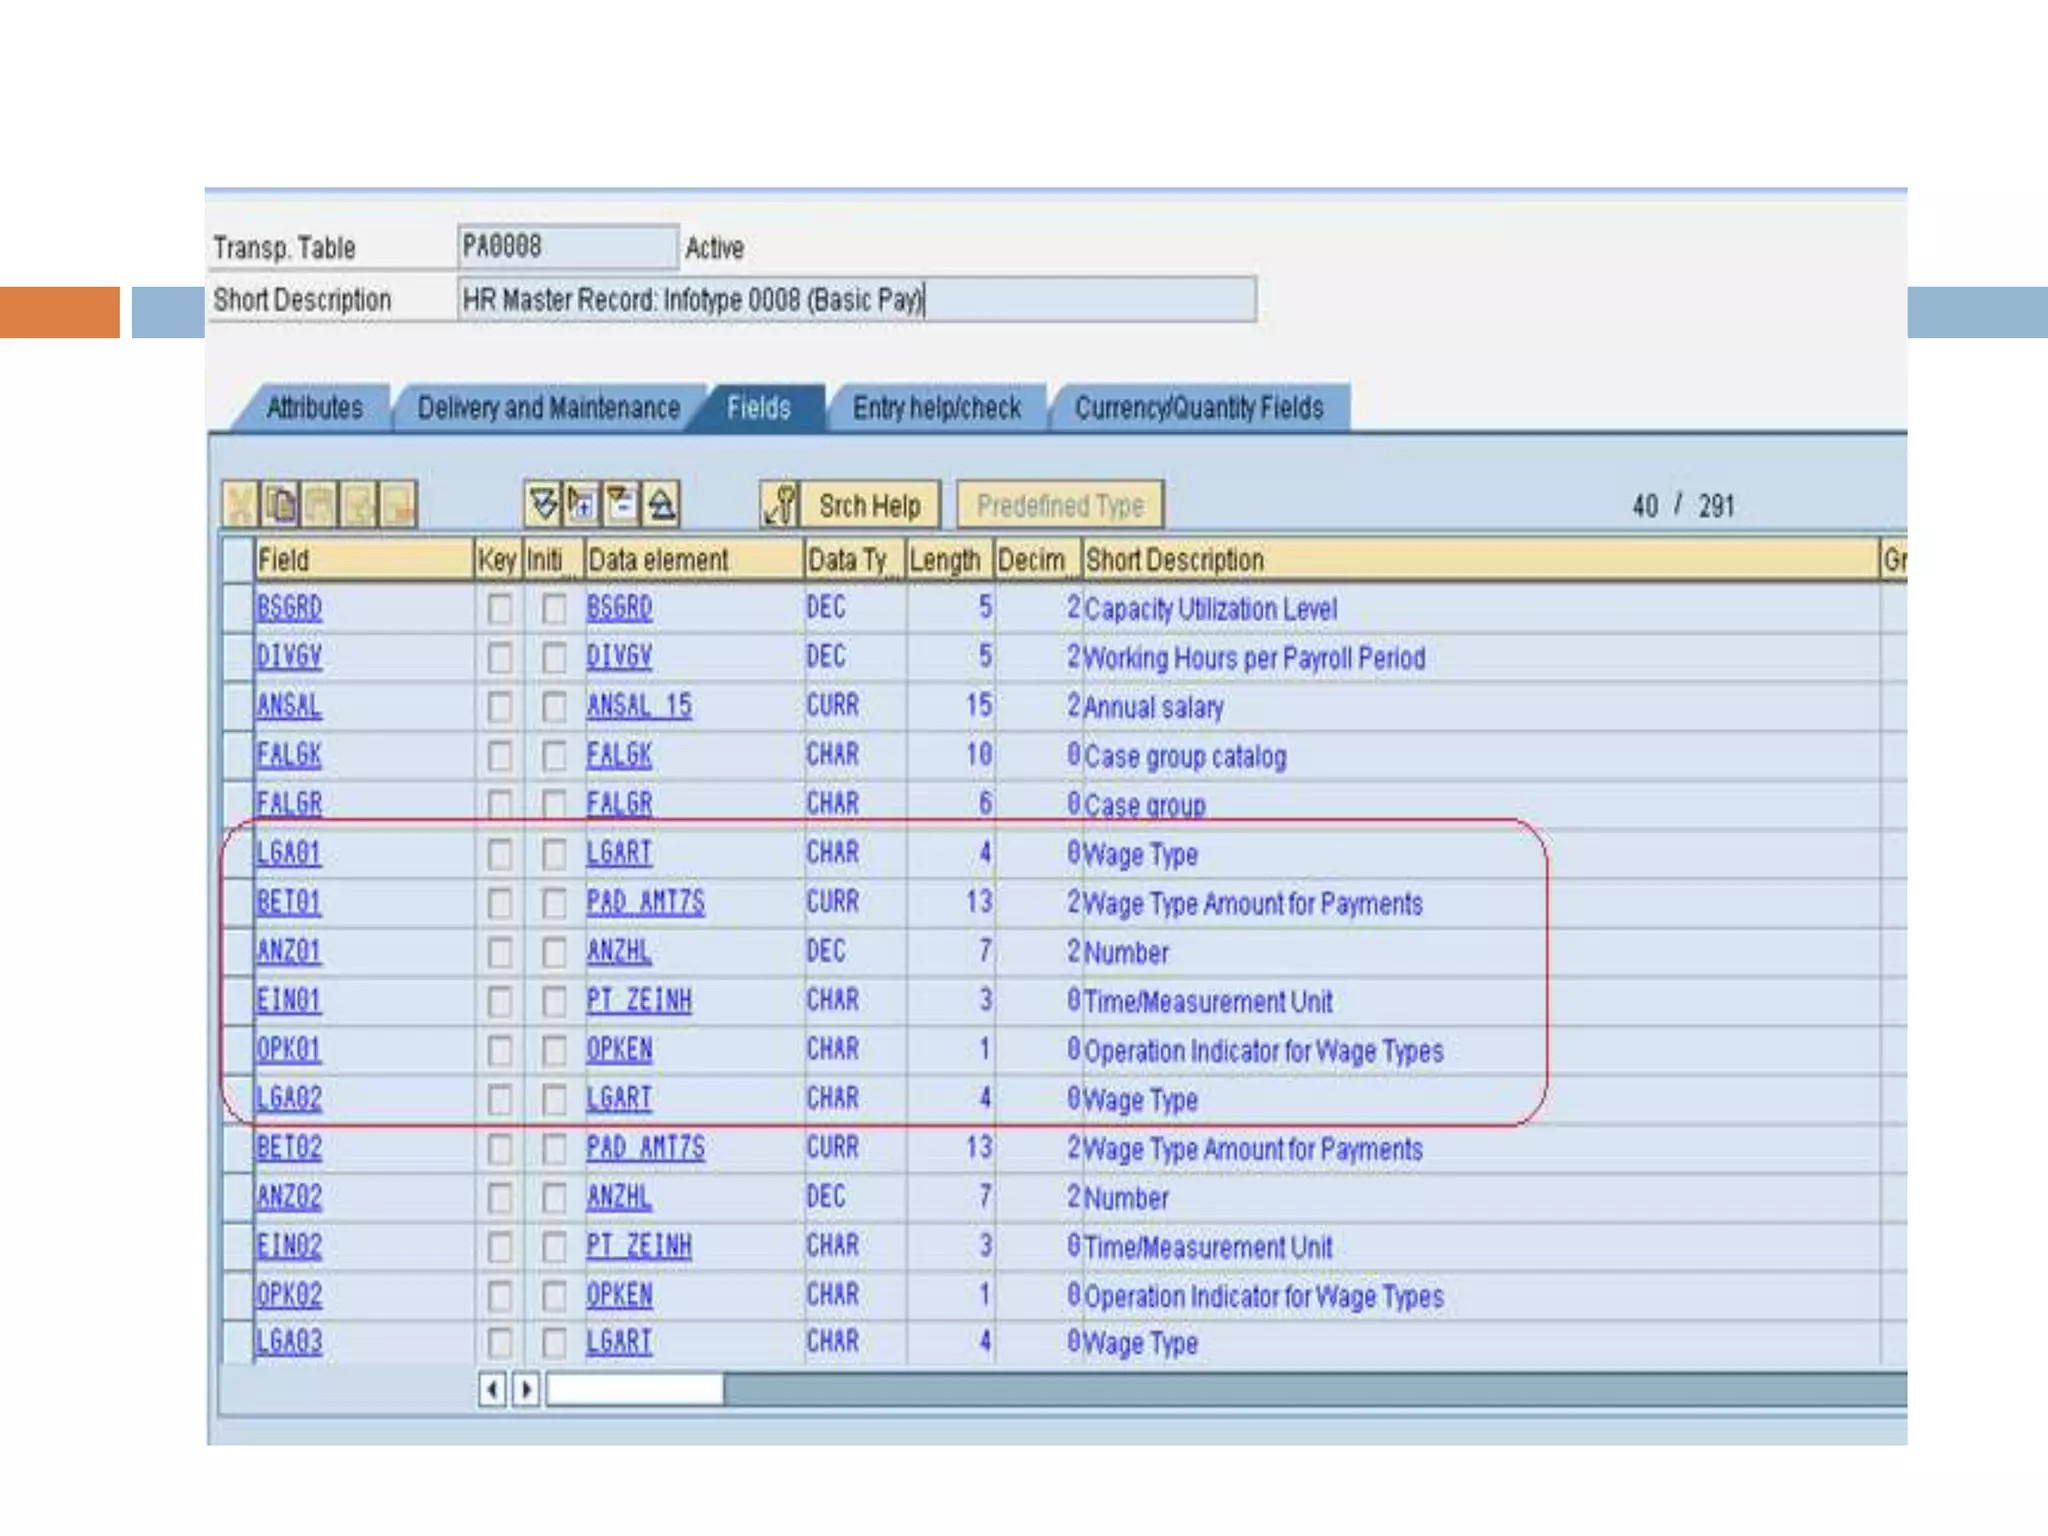Click scroll-right arrow at table bottom
The height and width of the screenshot is (1536, 2048).
[526, 1389]
